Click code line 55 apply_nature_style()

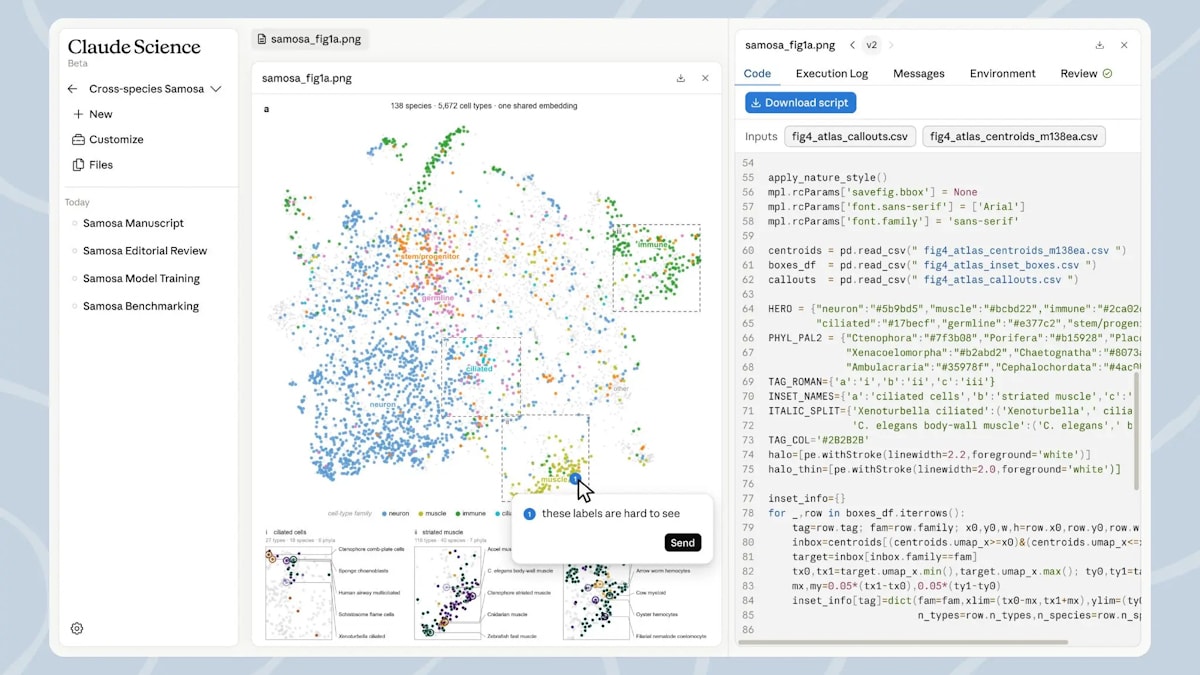[x=828, y=177]
